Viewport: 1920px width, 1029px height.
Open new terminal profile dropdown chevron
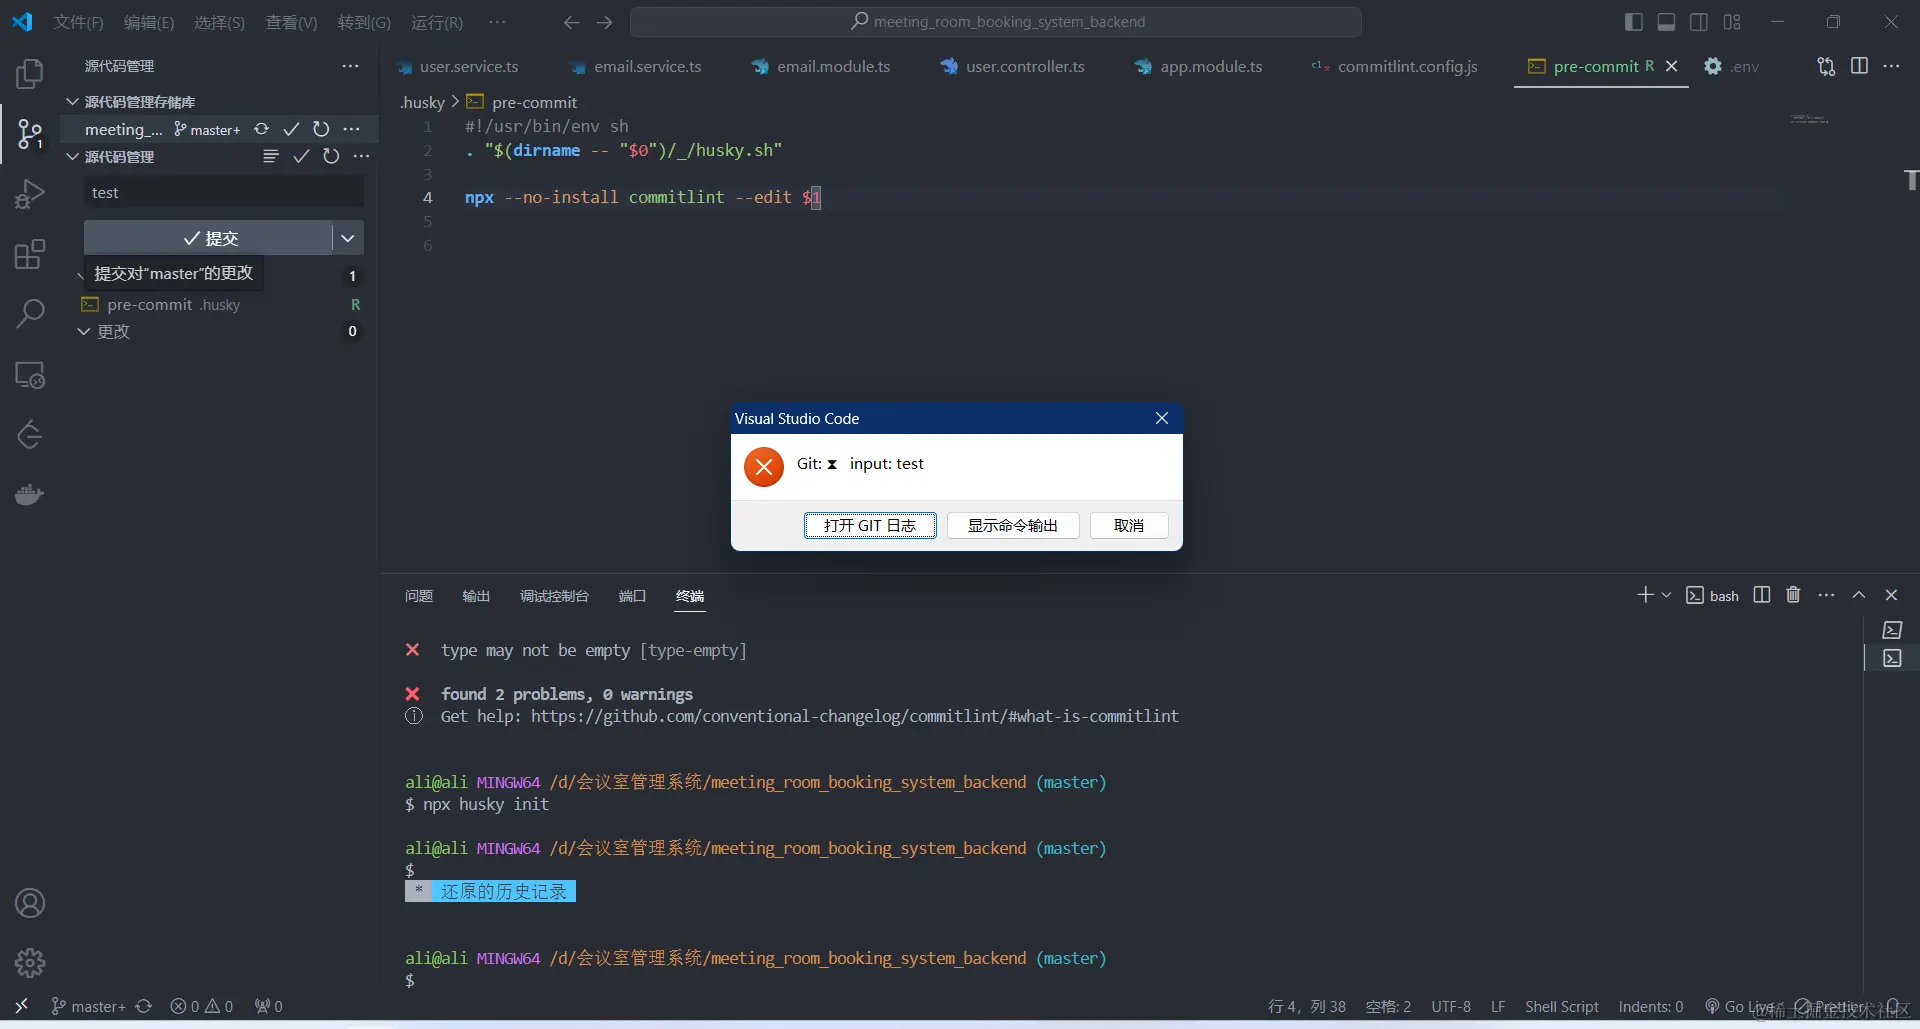(x=1666, y=595)
